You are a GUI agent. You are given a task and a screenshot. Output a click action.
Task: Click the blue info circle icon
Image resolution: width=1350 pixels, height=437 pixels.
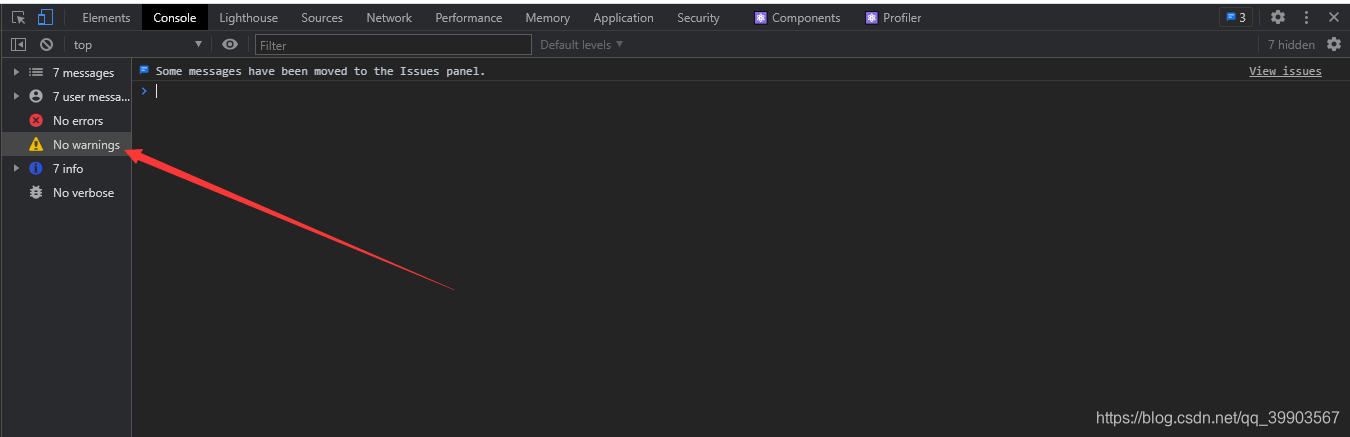tap(36, 168)
